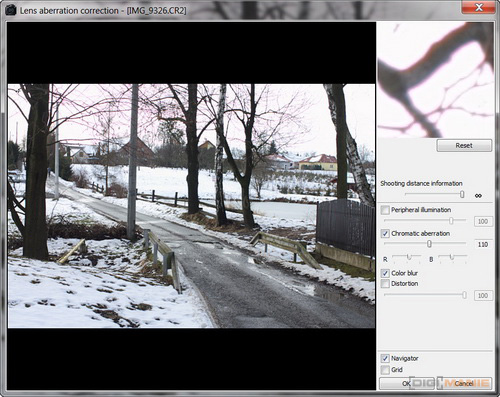Turn off the Navigator checkbox
The width and height of the screenshot is (500, 397).
click(x=385, y=358)
